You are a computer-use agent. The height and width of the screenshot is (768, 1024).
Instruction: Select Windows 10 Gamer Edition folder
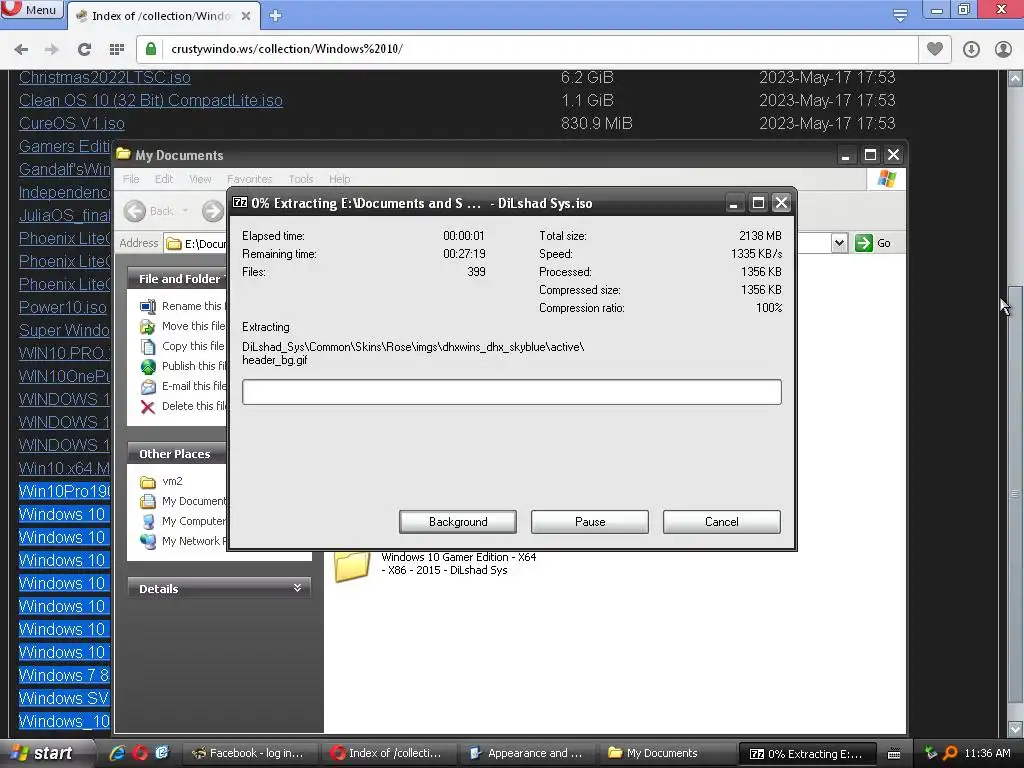(x=435, y=564)
